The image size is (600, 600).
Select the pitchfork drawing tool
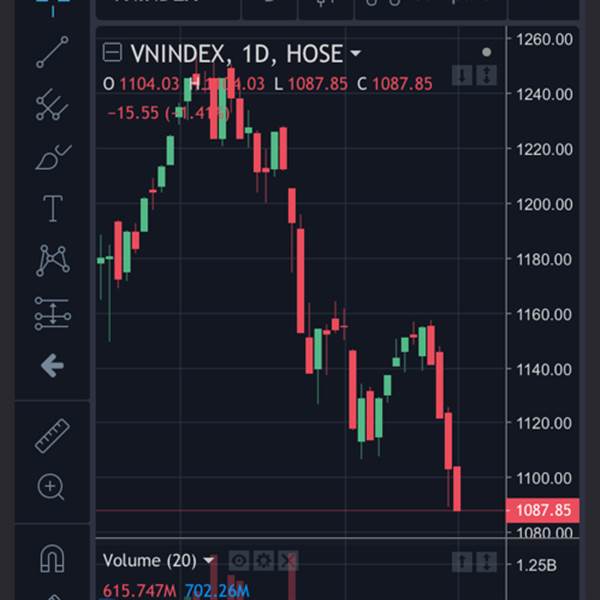[52, 104]
